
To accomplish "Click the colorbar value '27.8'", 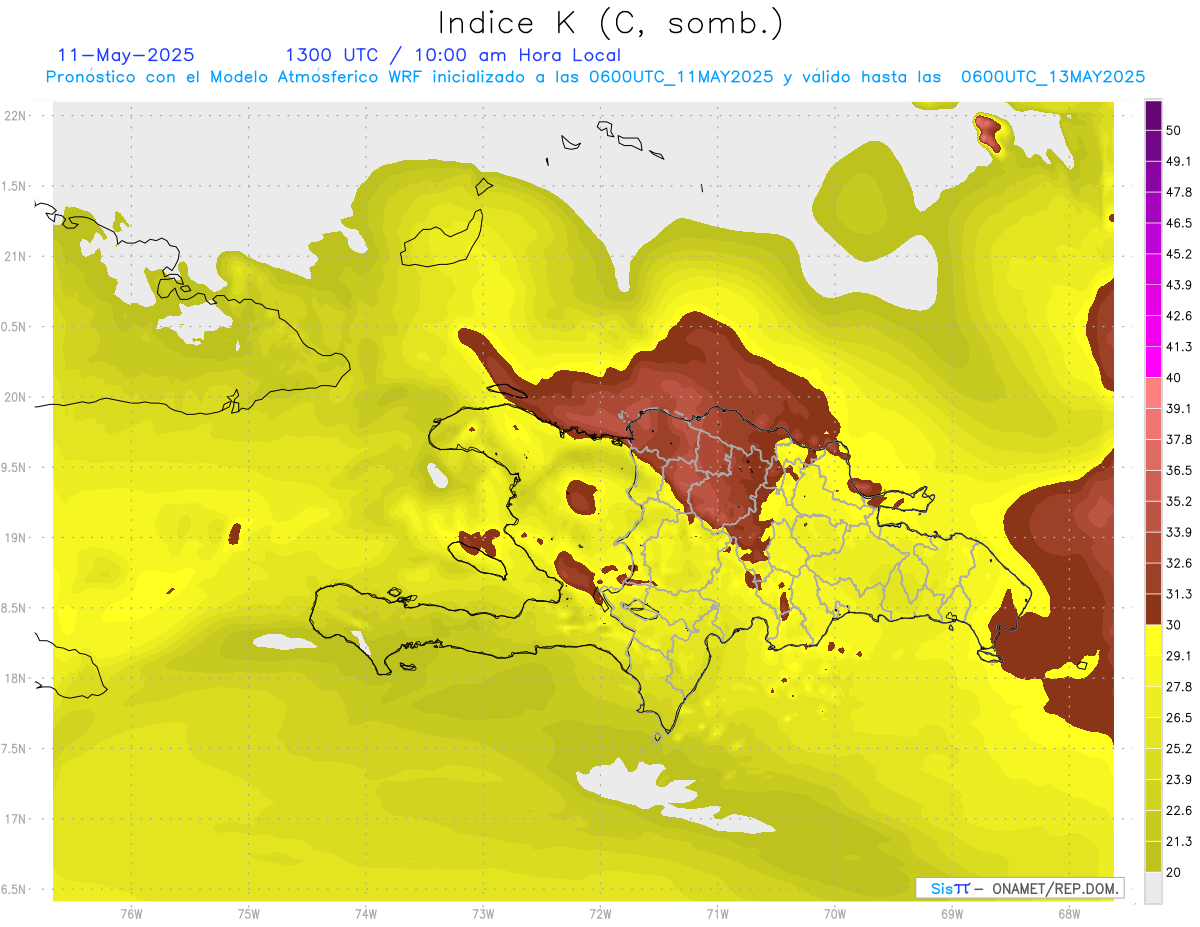I will 1179,687.
